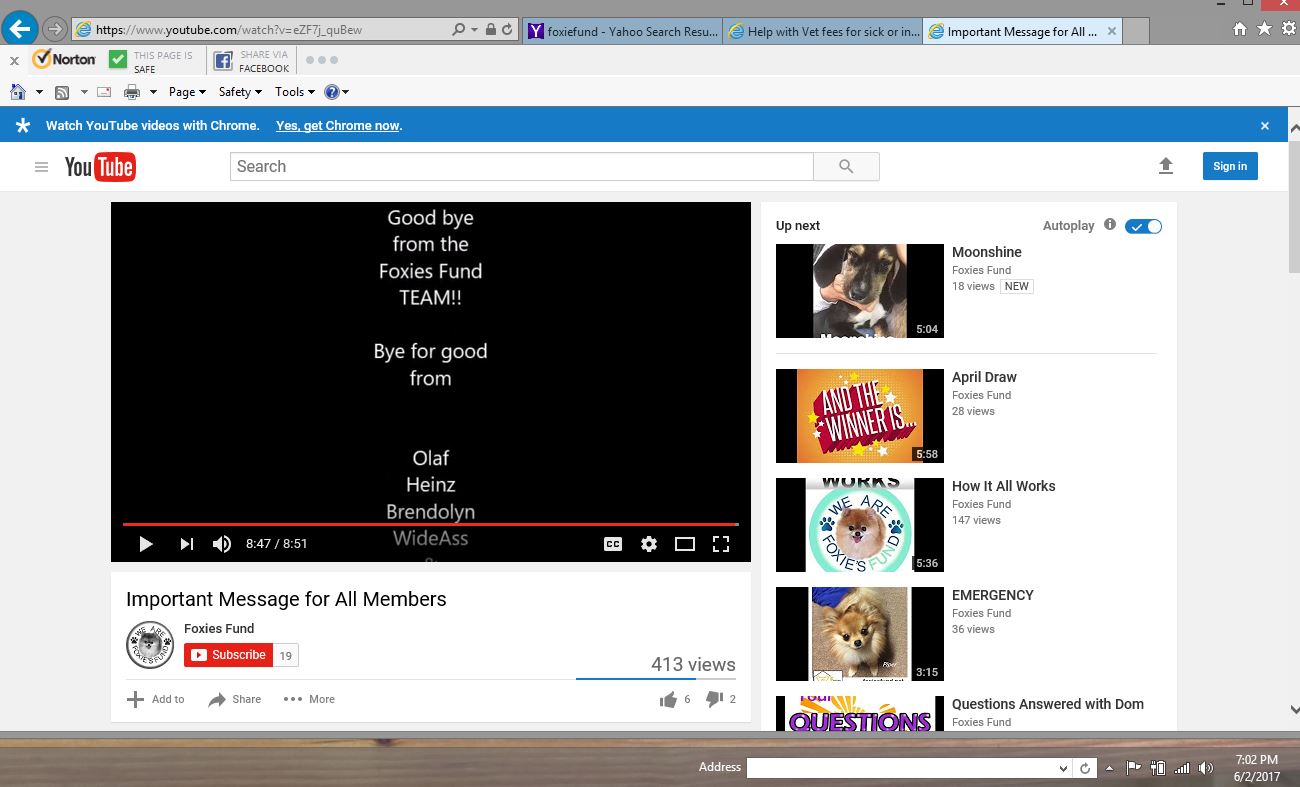
Task: Click the YouTube logo
Action: [x=100, y=167]
